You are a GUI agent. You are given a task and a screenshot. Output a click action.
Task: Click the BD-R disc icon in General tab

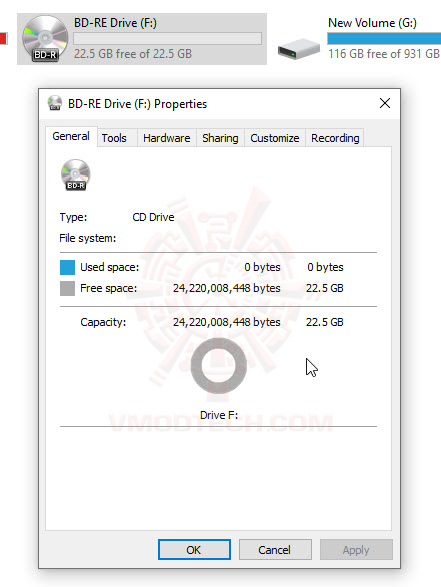pyautogui.click(x=76, y=175)
